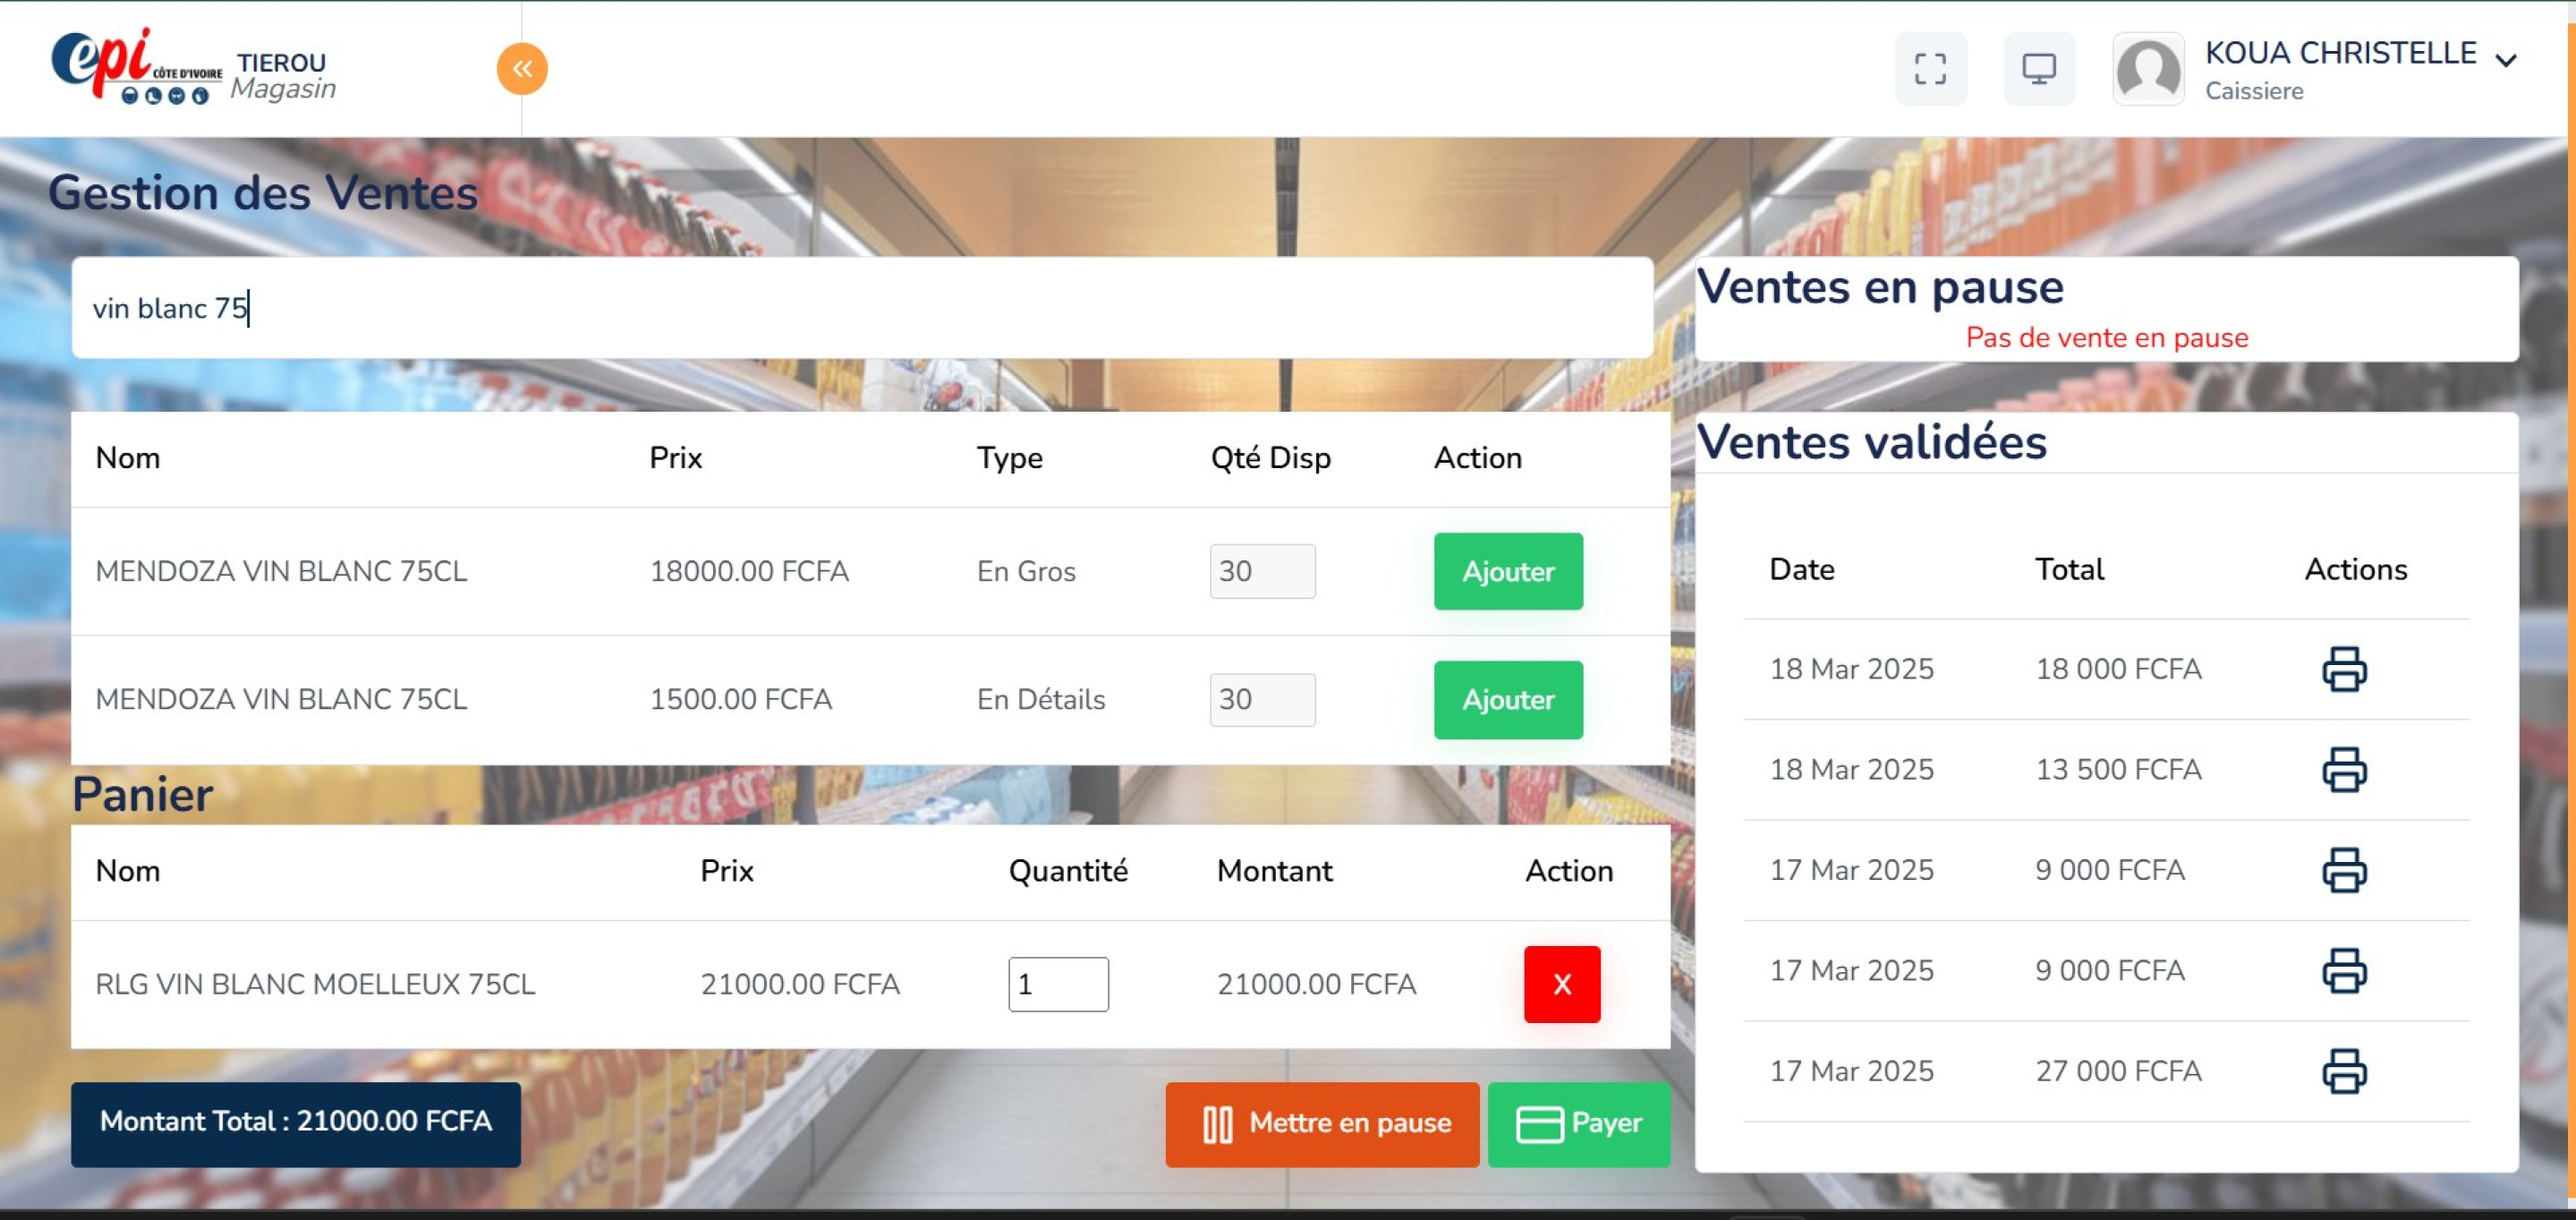Click Mettre en pause button
The width and height of the screenshot is (2576, 1220).
click(x=1321, y=1123)
